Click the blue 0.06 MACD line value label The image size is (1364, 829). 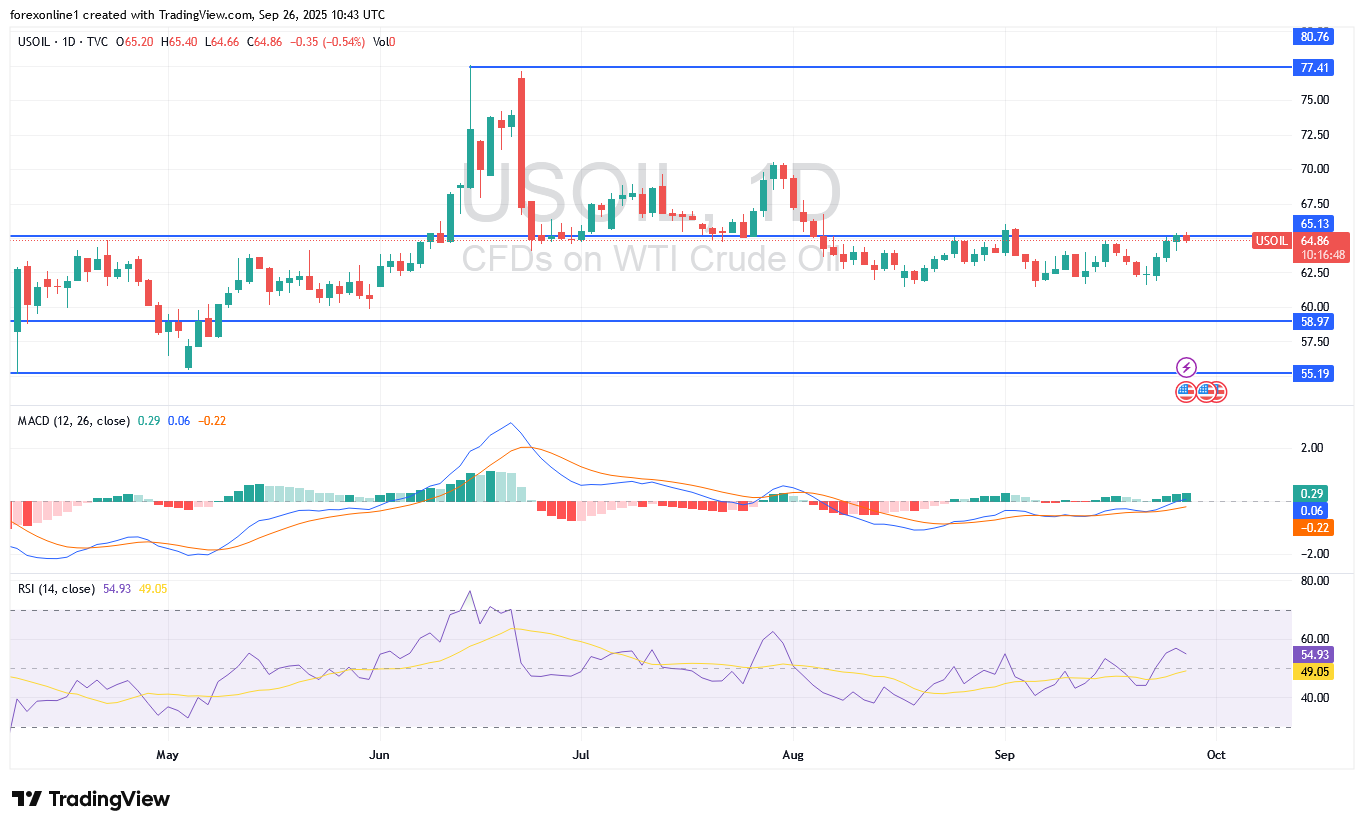click(1312, 511)
